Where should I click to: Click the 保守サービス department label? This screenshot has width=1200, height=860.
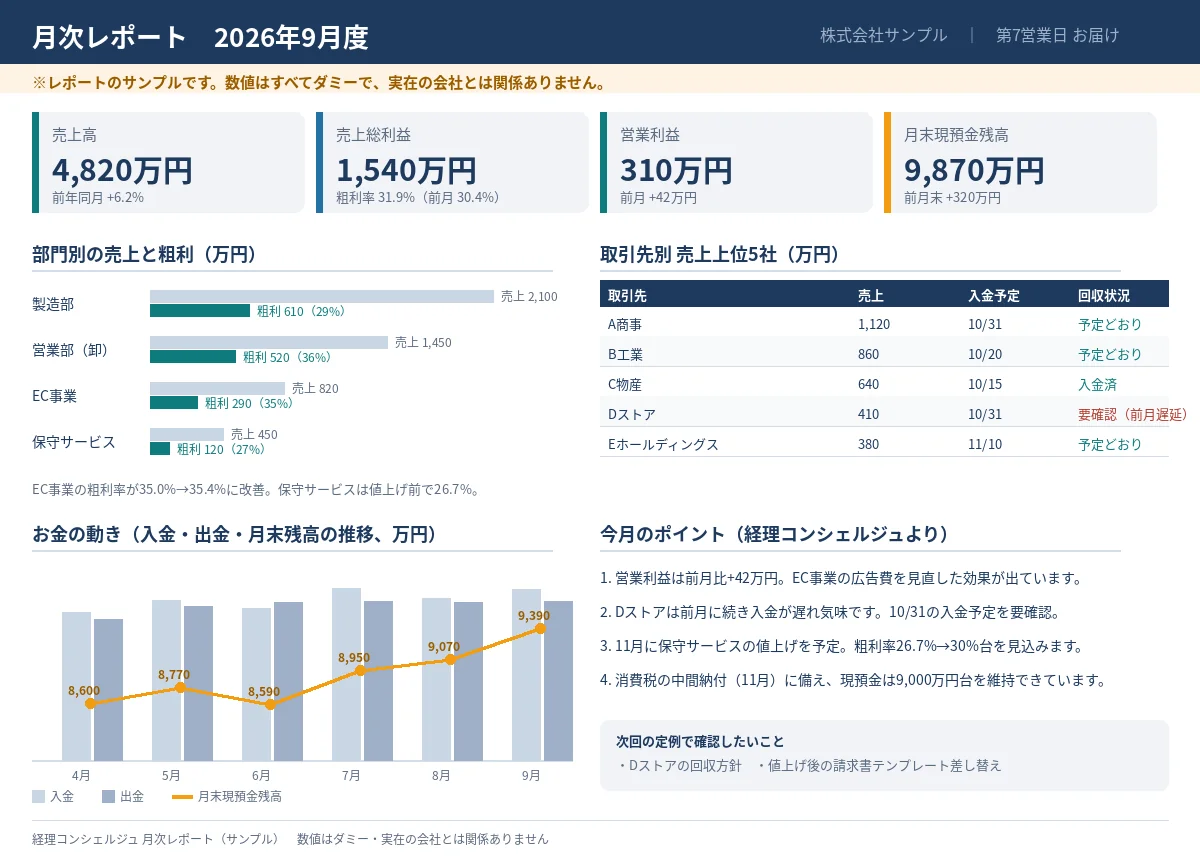pyautogui.click(x=74, y=441)
